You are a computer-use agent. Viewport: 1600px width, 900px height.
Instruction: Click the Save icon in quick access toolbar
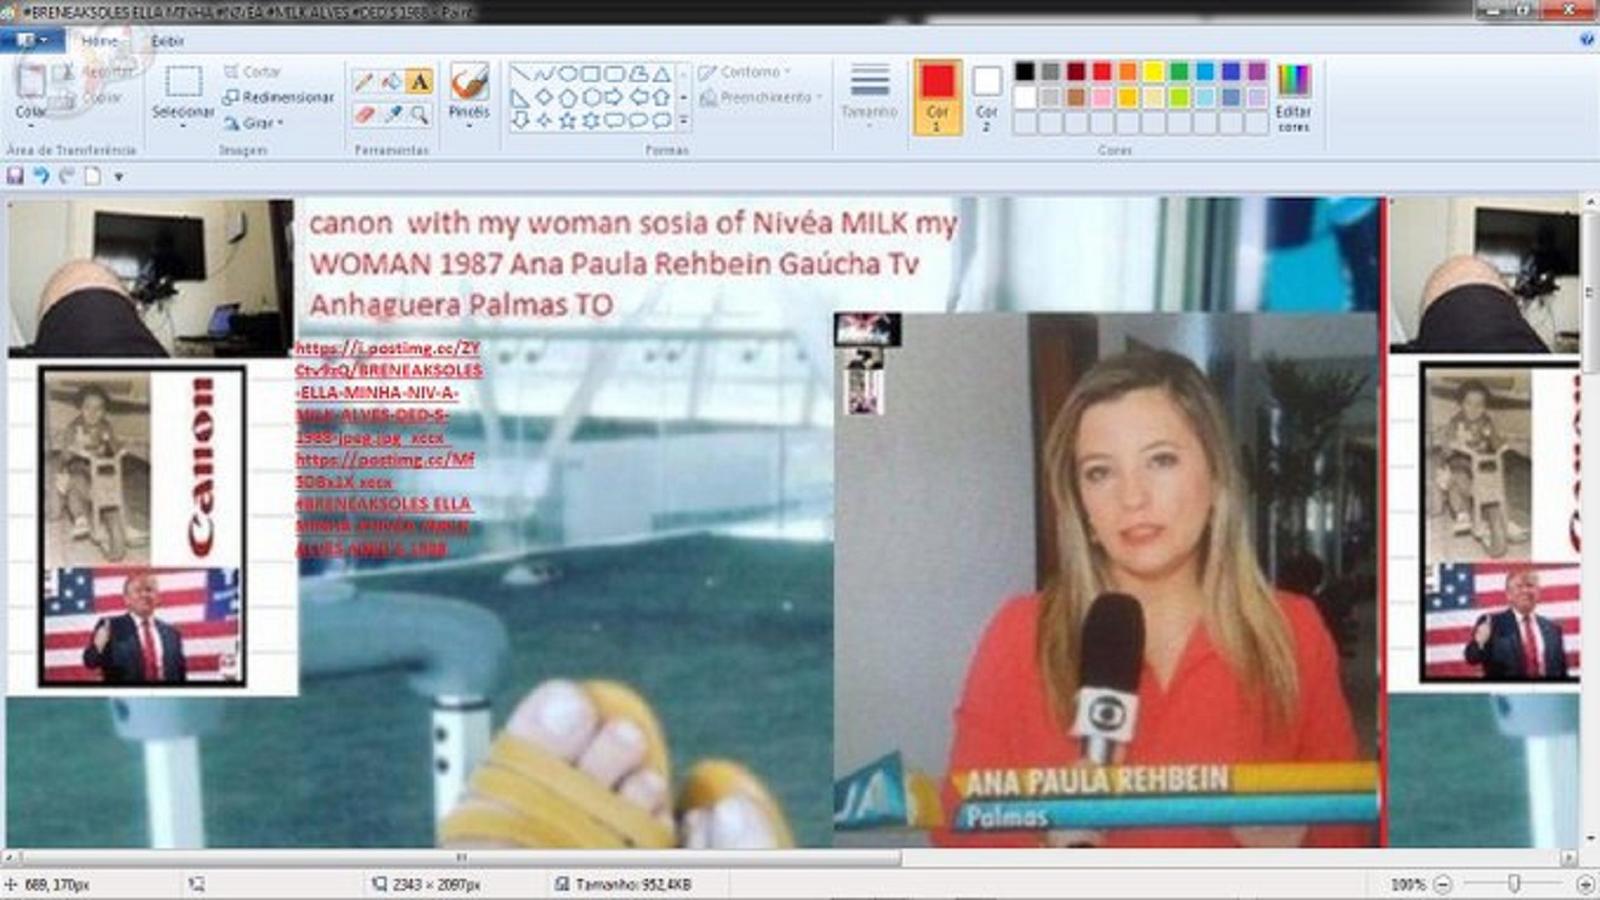pyautogui.click(x=15, y=176)
